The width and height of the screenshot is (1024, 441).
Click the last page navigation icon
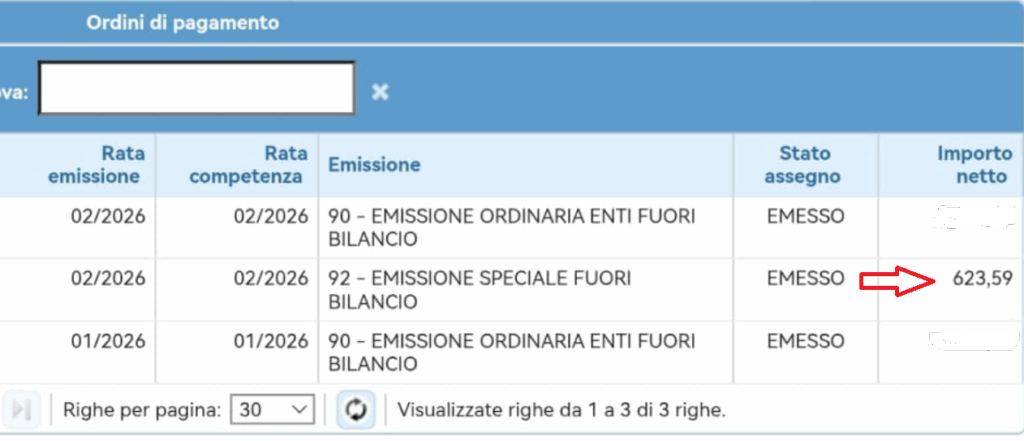point(20,409)
